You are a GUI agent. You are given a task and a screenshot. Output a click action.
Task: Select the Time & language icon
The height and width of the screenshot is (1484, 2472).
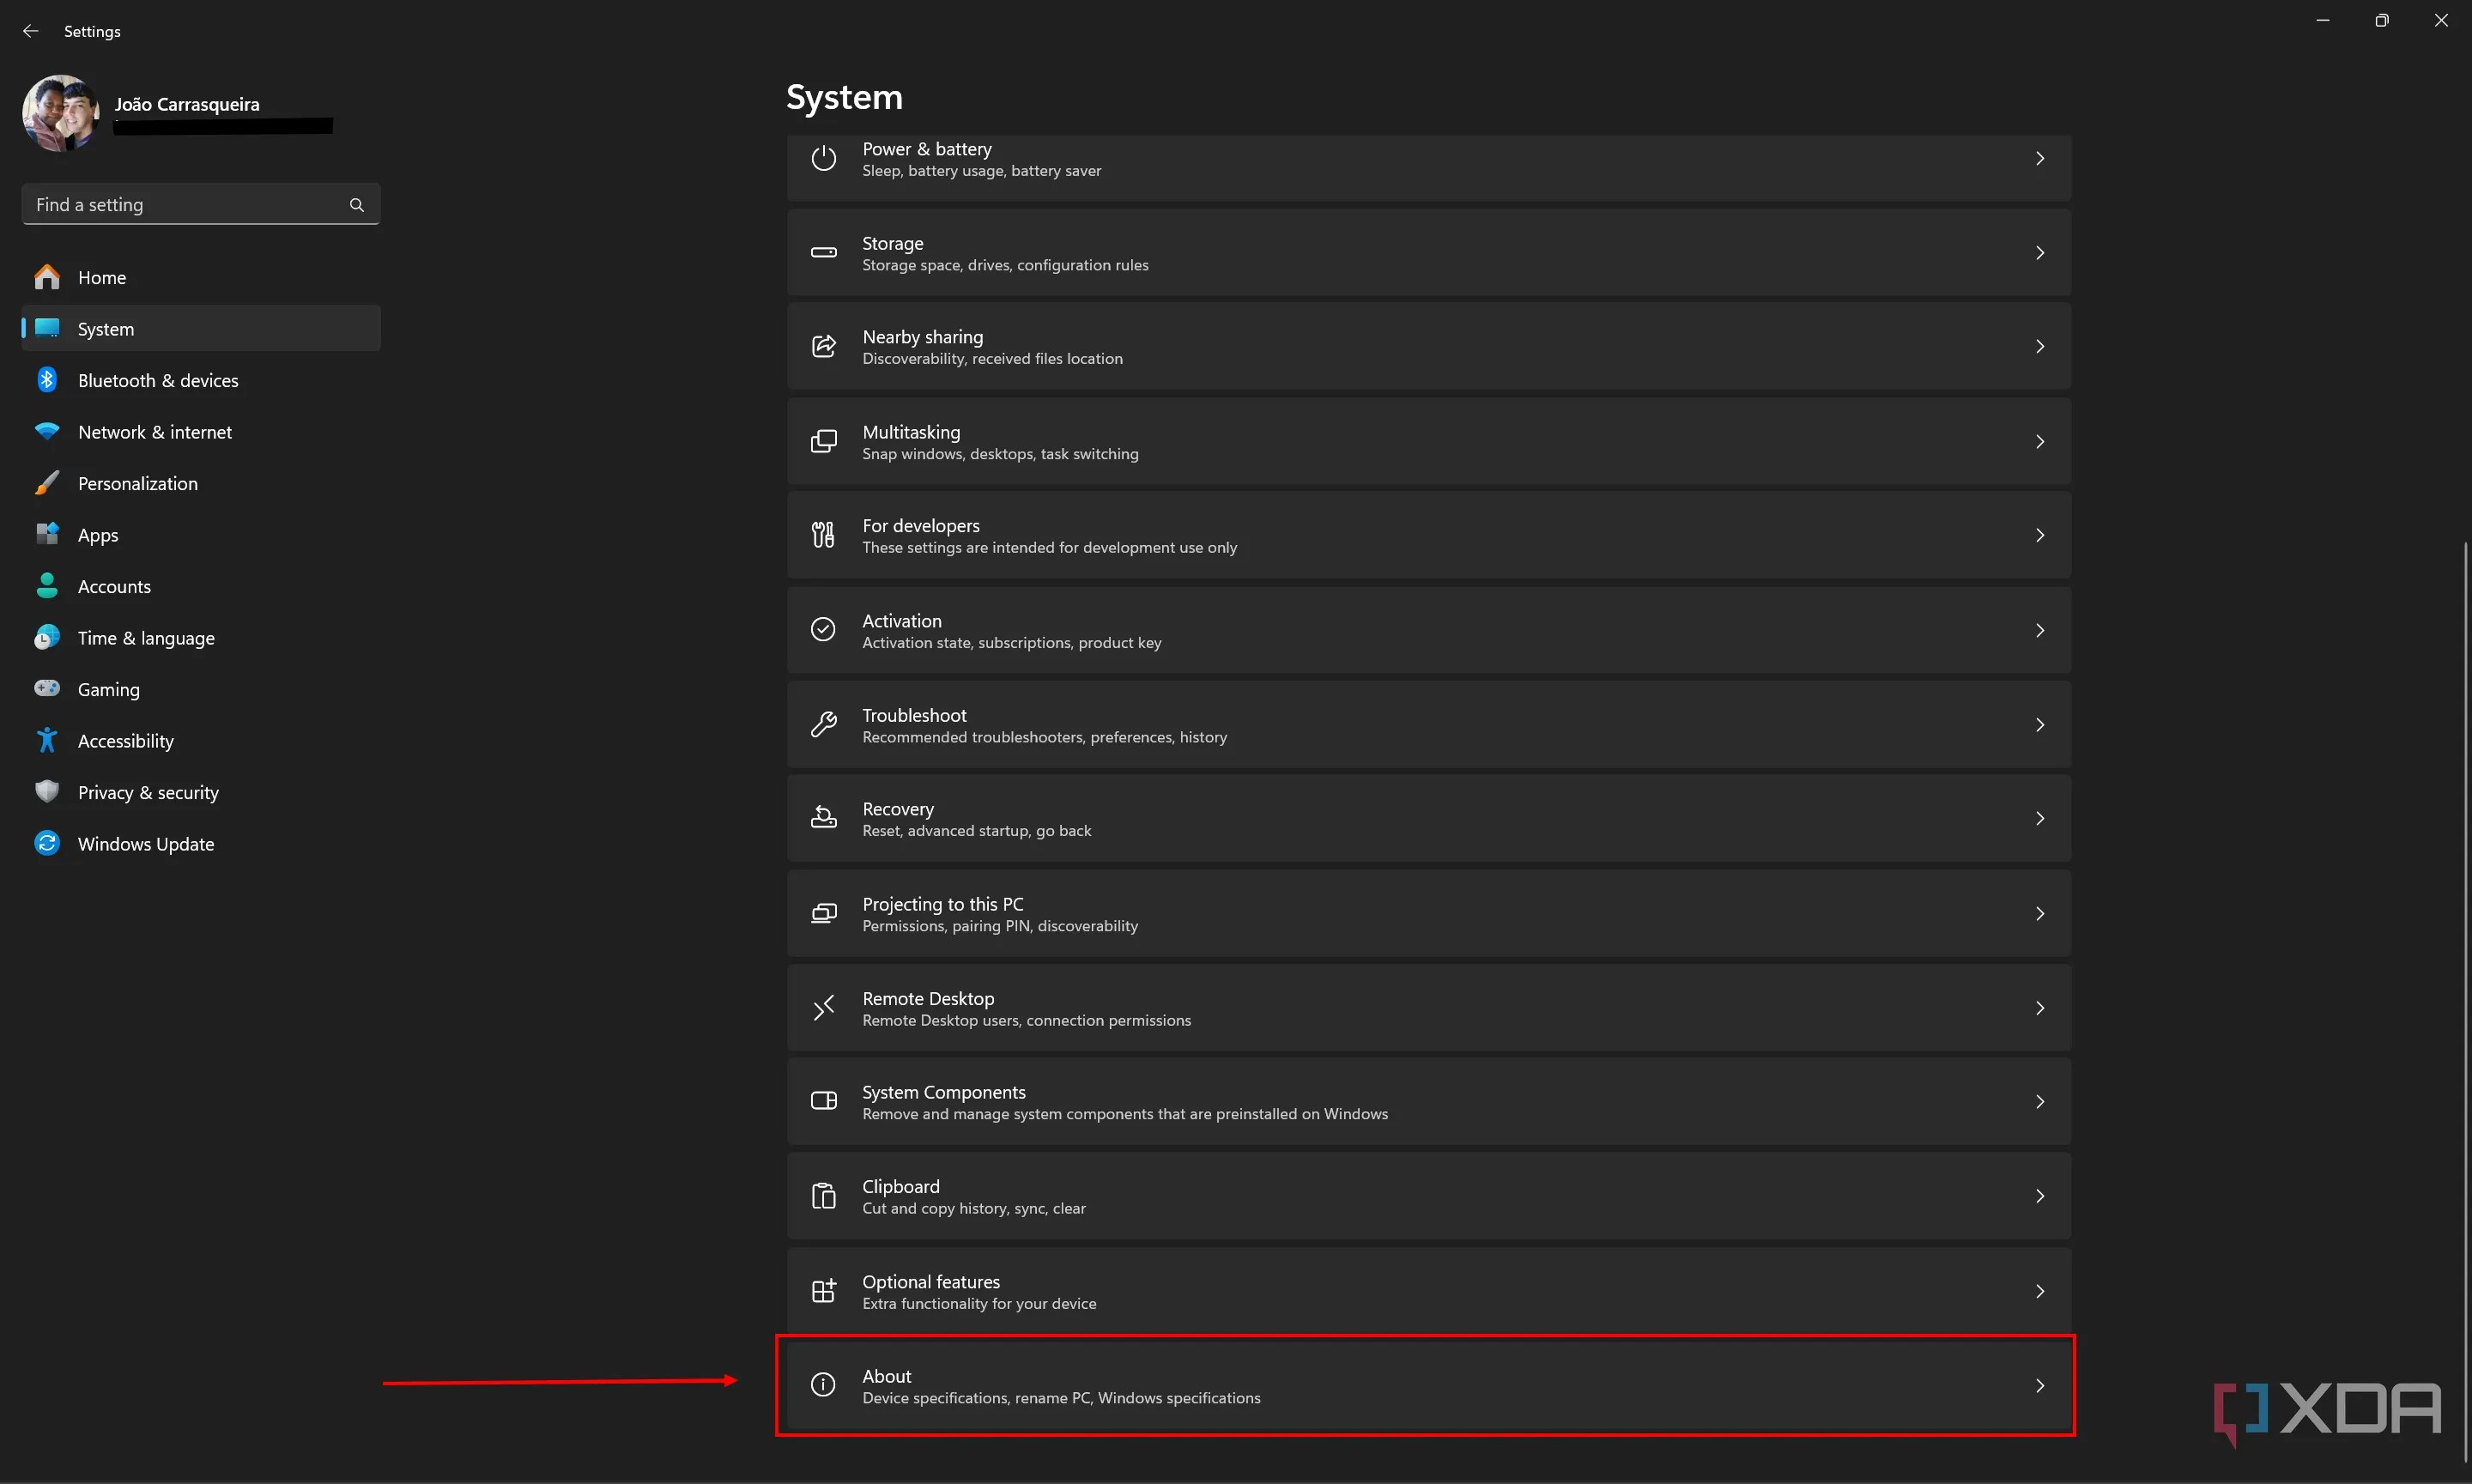(47, 637)
